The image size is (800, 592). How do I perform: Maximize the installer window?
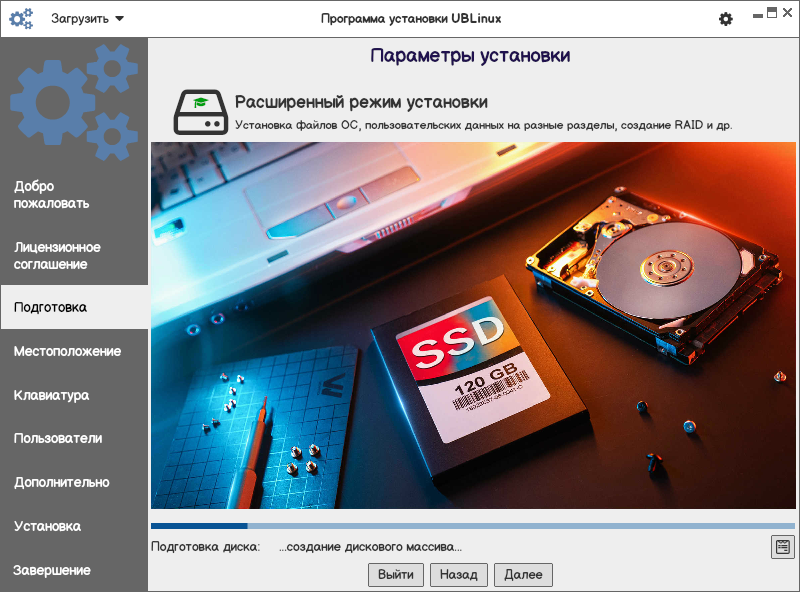[x=772, y=13]
